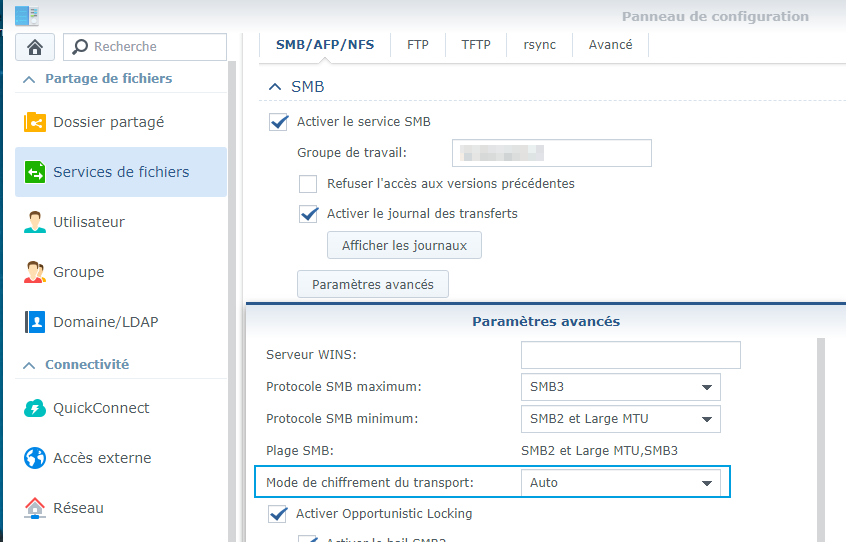The width and height of the screenshot is (846, 542).
Task: Open Dossier partagé folder icon
Action: click(x=35, y=122)
